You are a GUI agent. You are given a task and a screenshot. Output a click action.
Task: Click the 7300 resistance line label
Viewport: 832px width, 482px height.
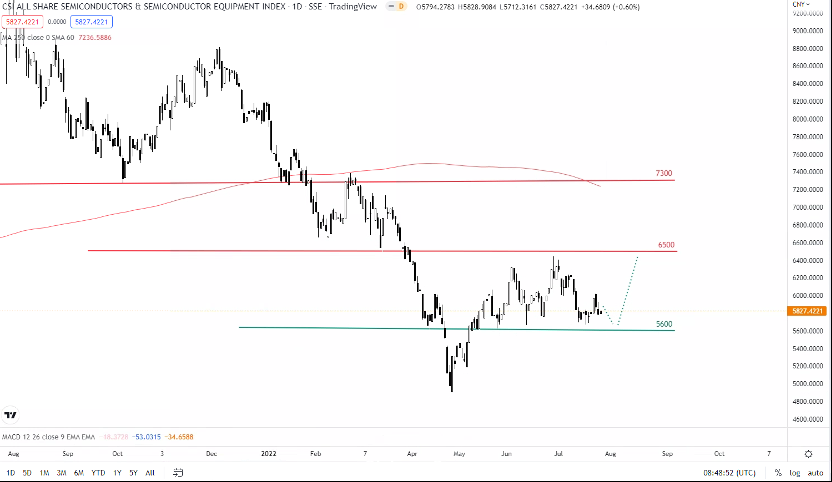664,173
